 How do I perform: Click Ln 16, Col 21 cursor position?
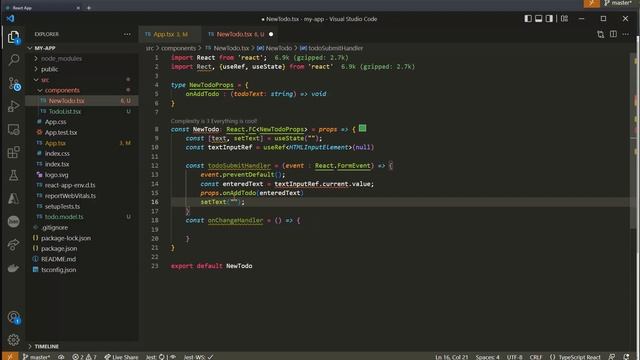click(x=451, y=357)
